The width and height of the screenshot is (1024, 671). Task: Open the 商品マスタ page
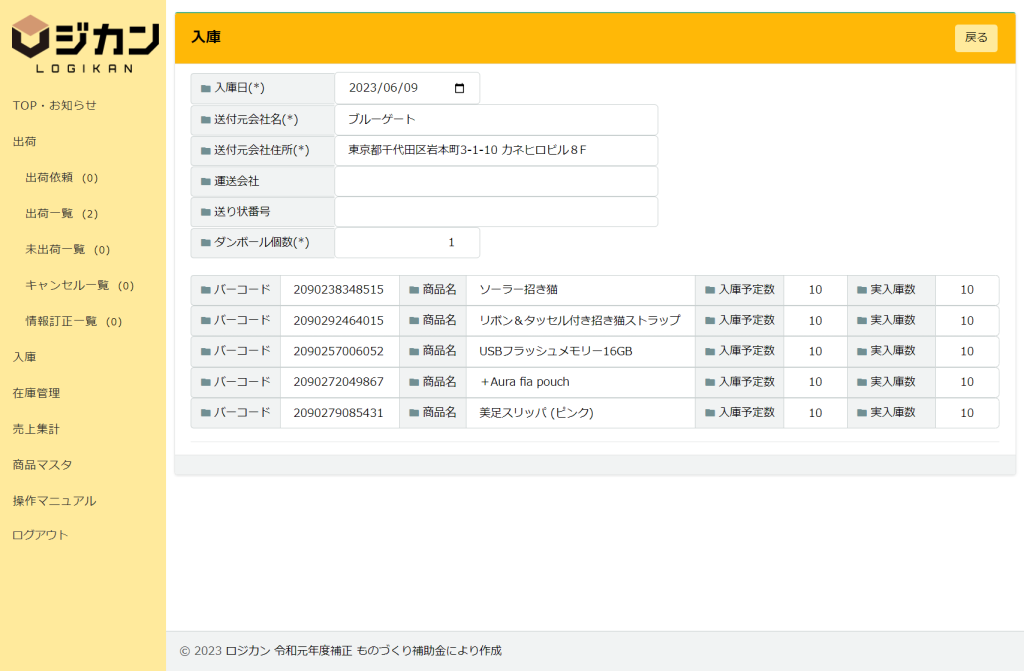(42, 465)
